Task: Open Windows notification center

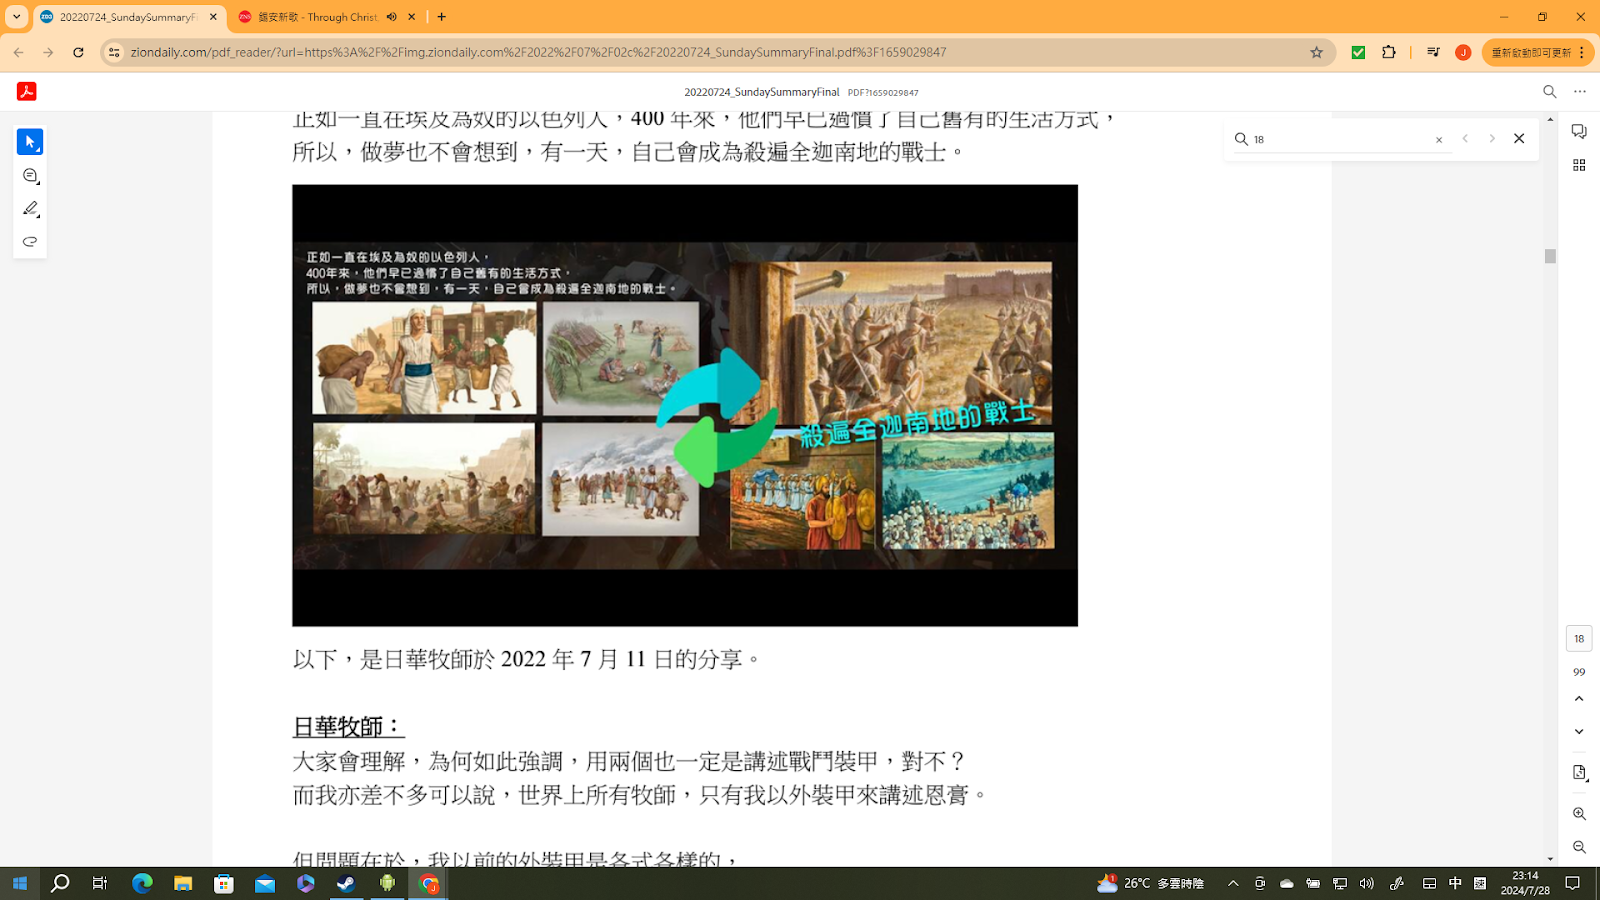Action: pyautogui.click(x=1573, y=883)
